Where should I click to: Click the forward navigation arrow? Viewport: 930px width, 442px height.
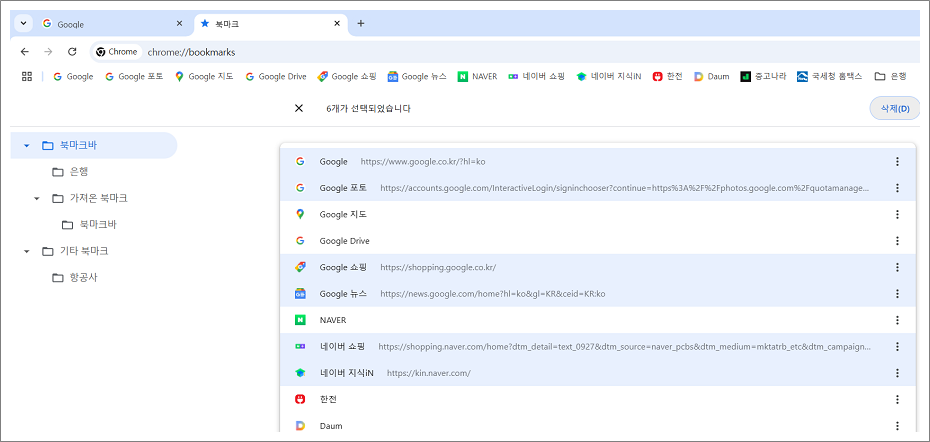pos(48,52)
